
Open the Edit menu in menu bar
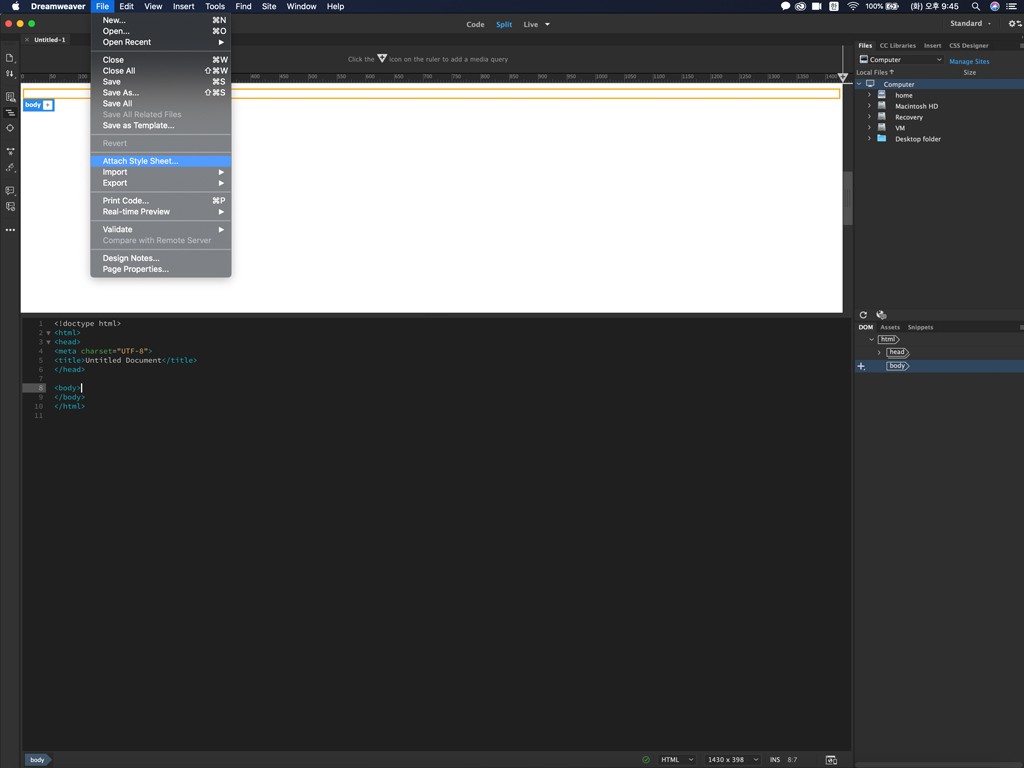click(126, 6)
